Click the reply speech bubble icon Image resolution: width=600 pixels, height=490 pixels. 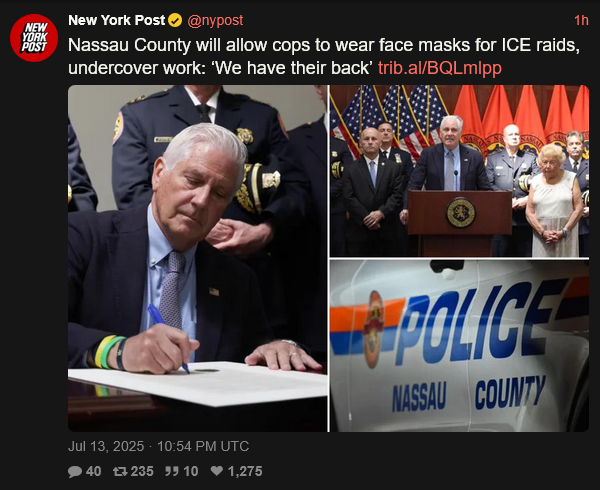pyautogui.click(x=75, y=471)
